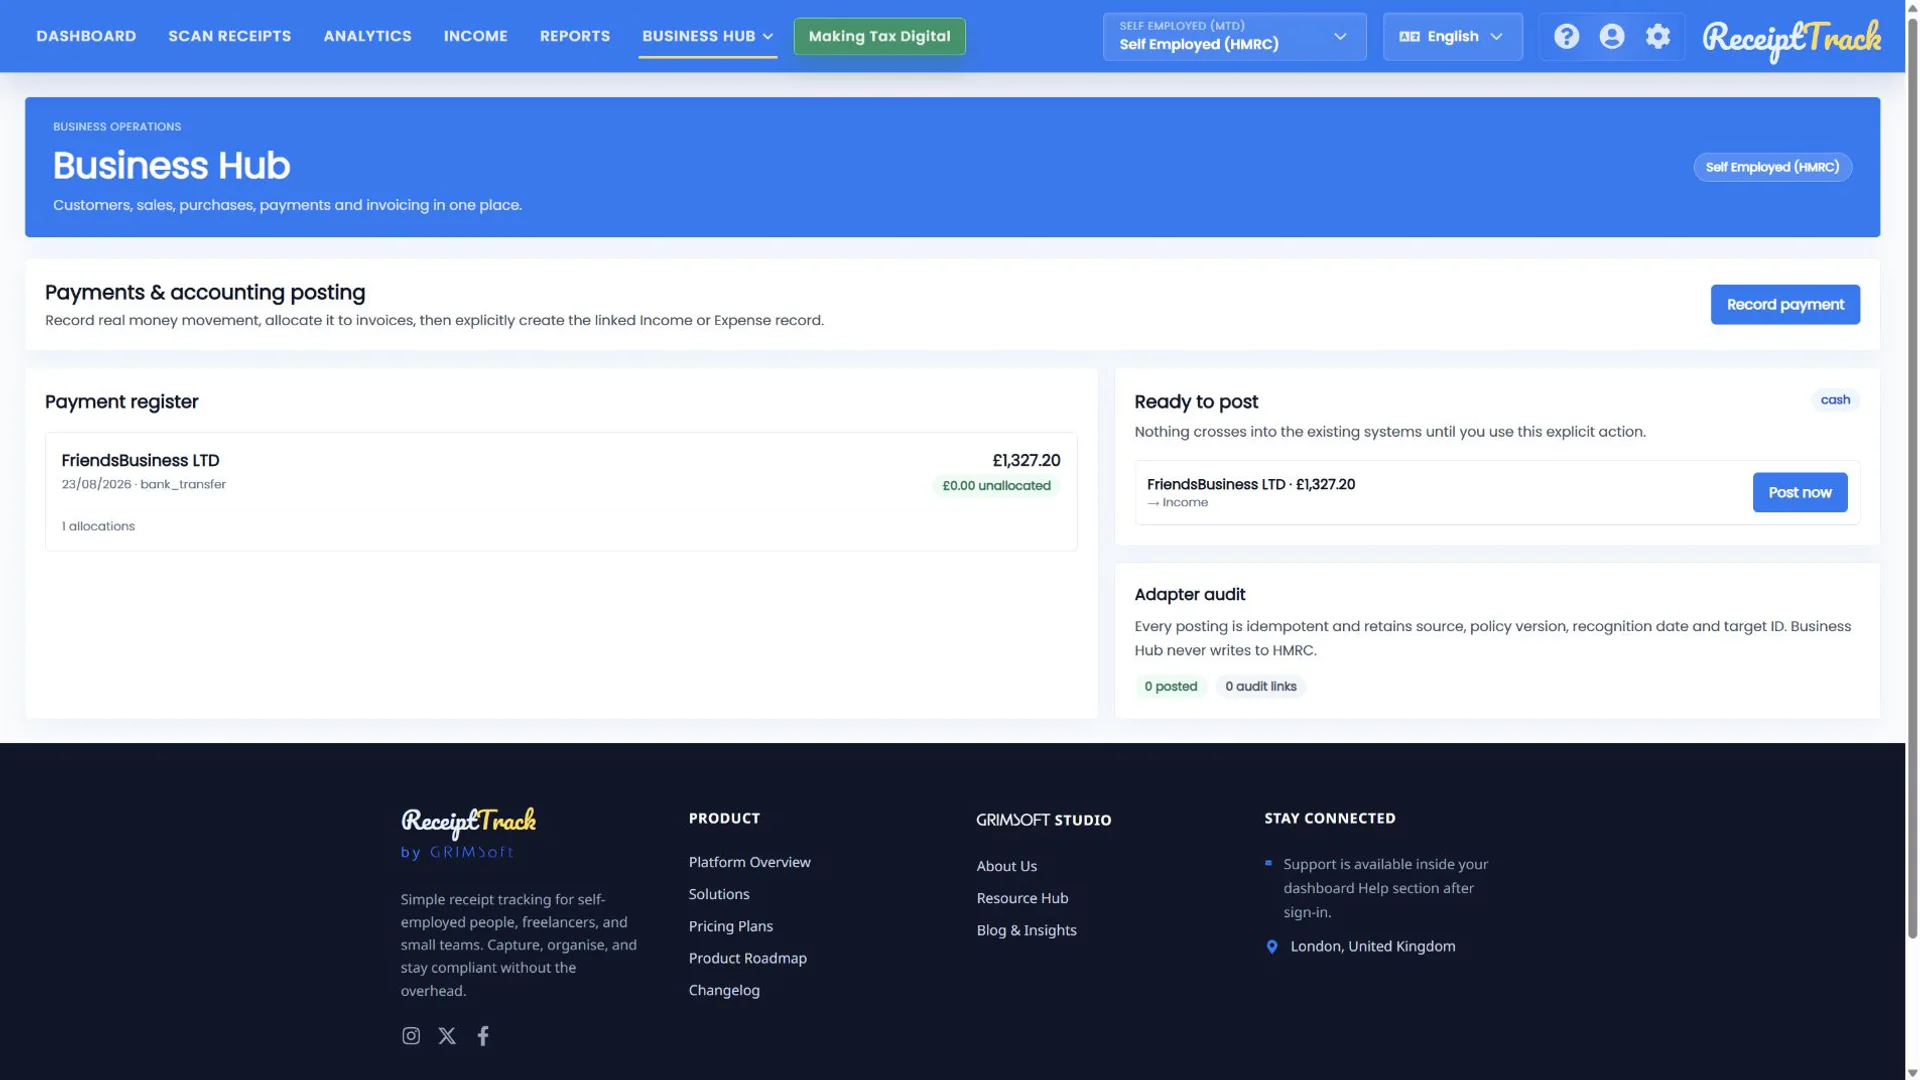
Task: Navigate to Reports
Action: (x=575, y=36)
